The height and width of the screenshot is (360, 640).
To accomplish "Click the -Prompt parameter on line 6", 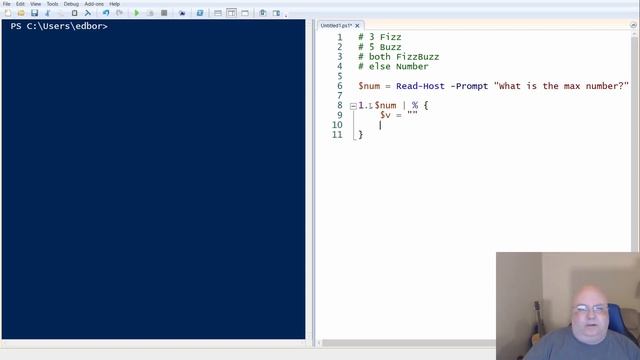I will click(x=469, y=86).
